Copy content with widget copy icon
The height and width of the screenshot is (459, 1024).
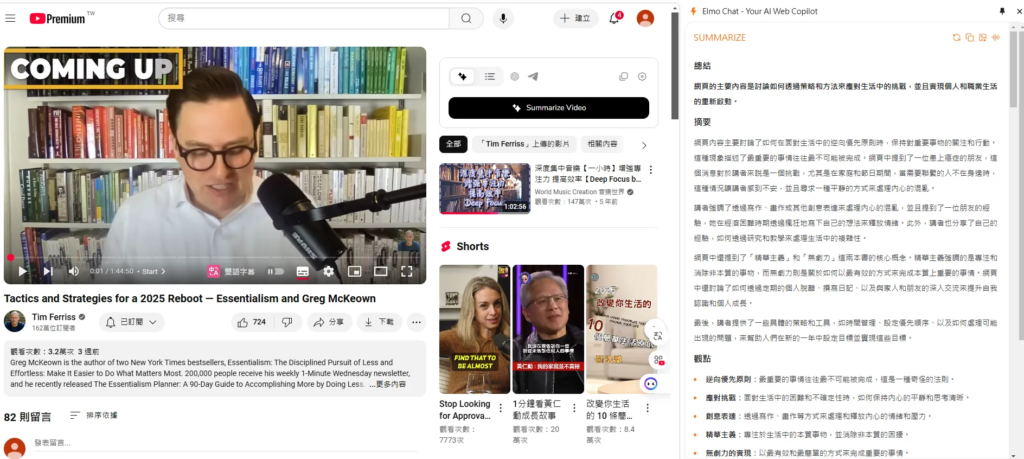pyautogui.click(x=624, y=76)
